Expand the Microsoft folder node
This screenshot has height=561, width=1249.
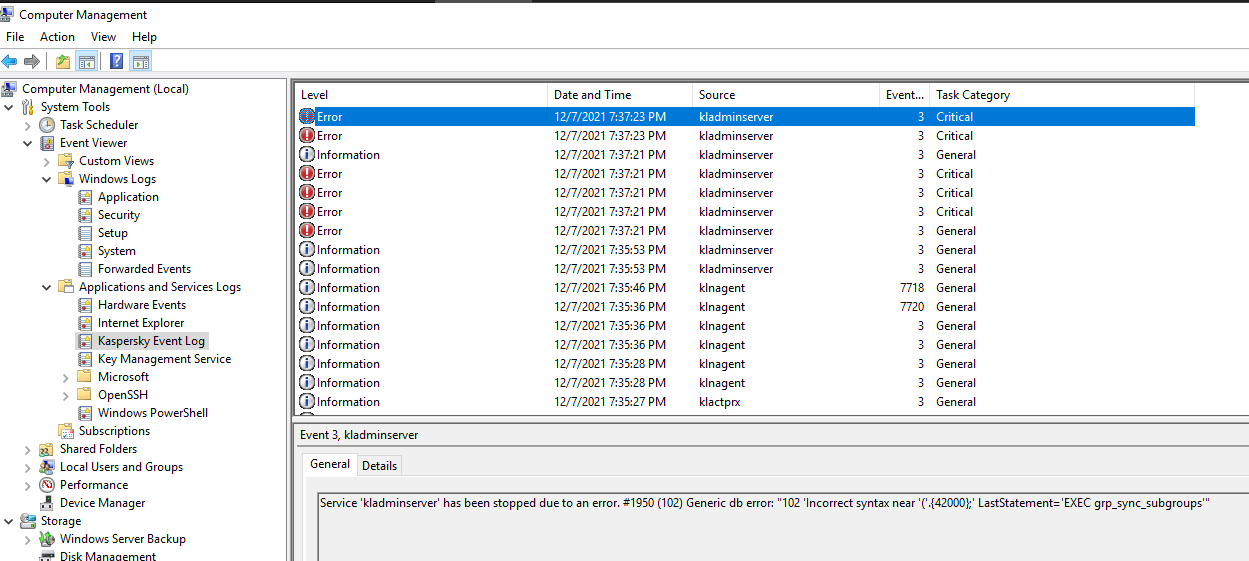pyautogui.click(x=66, y=377)
